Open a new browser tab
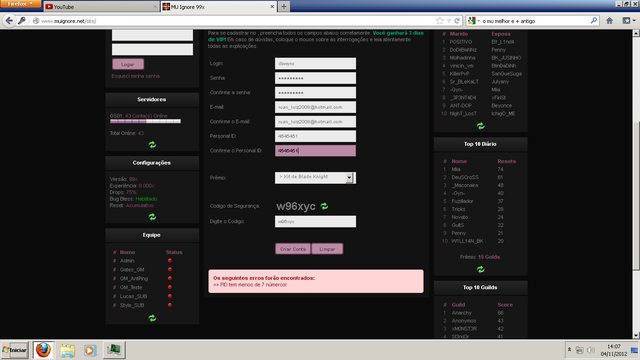Viewport: 640px width, 360px height. click(x=284, y=7)
